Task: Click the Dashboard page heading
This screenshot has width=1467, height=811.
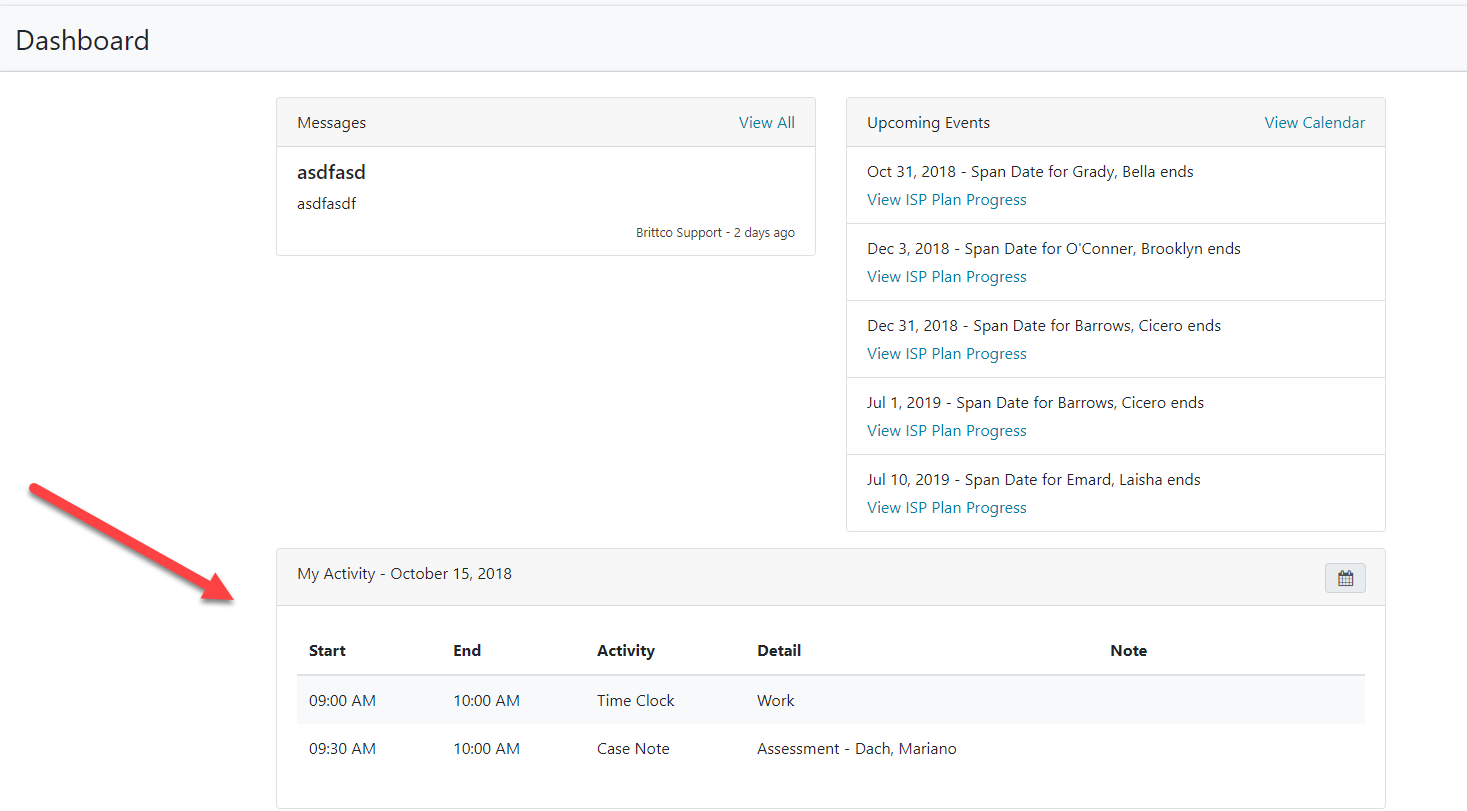Action: coord(82,41)
